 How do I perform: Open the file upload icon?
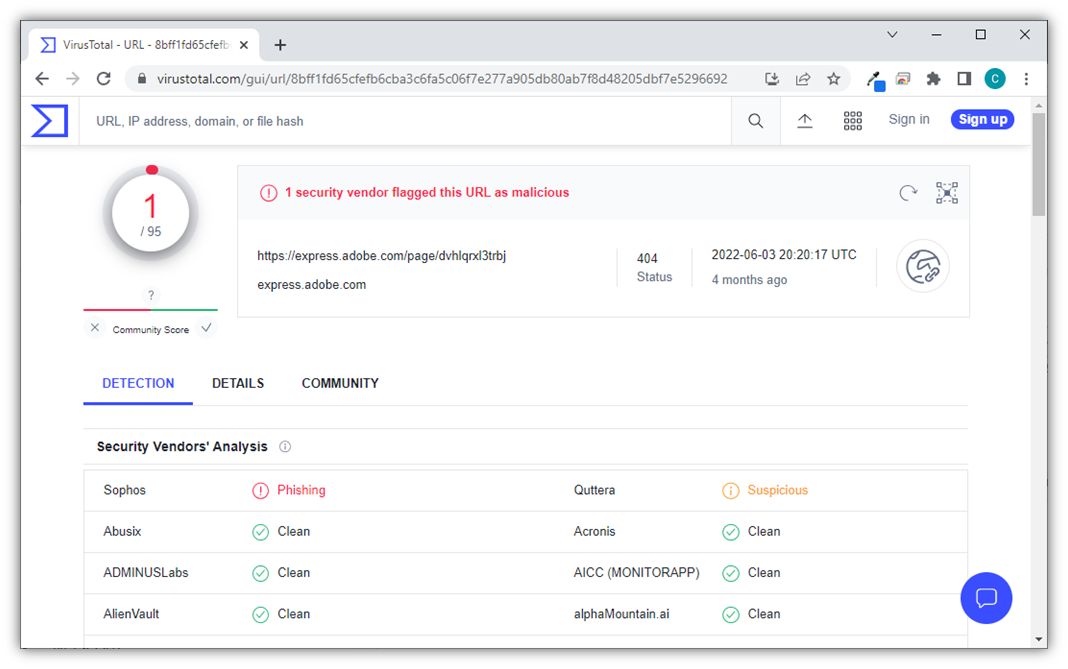point(804,119)
